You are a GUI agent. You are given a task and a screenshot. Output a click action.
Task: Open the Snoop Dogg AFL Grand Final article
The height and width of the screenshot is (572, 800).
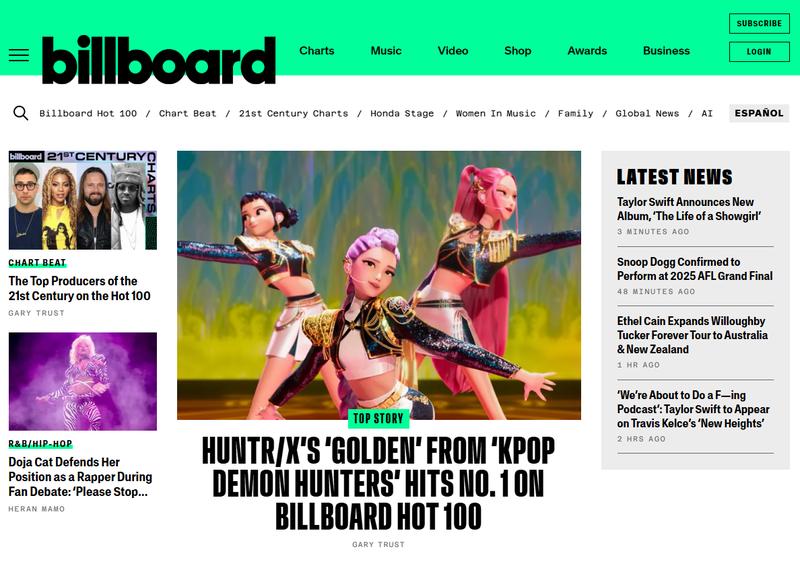(x=694, y=268)
